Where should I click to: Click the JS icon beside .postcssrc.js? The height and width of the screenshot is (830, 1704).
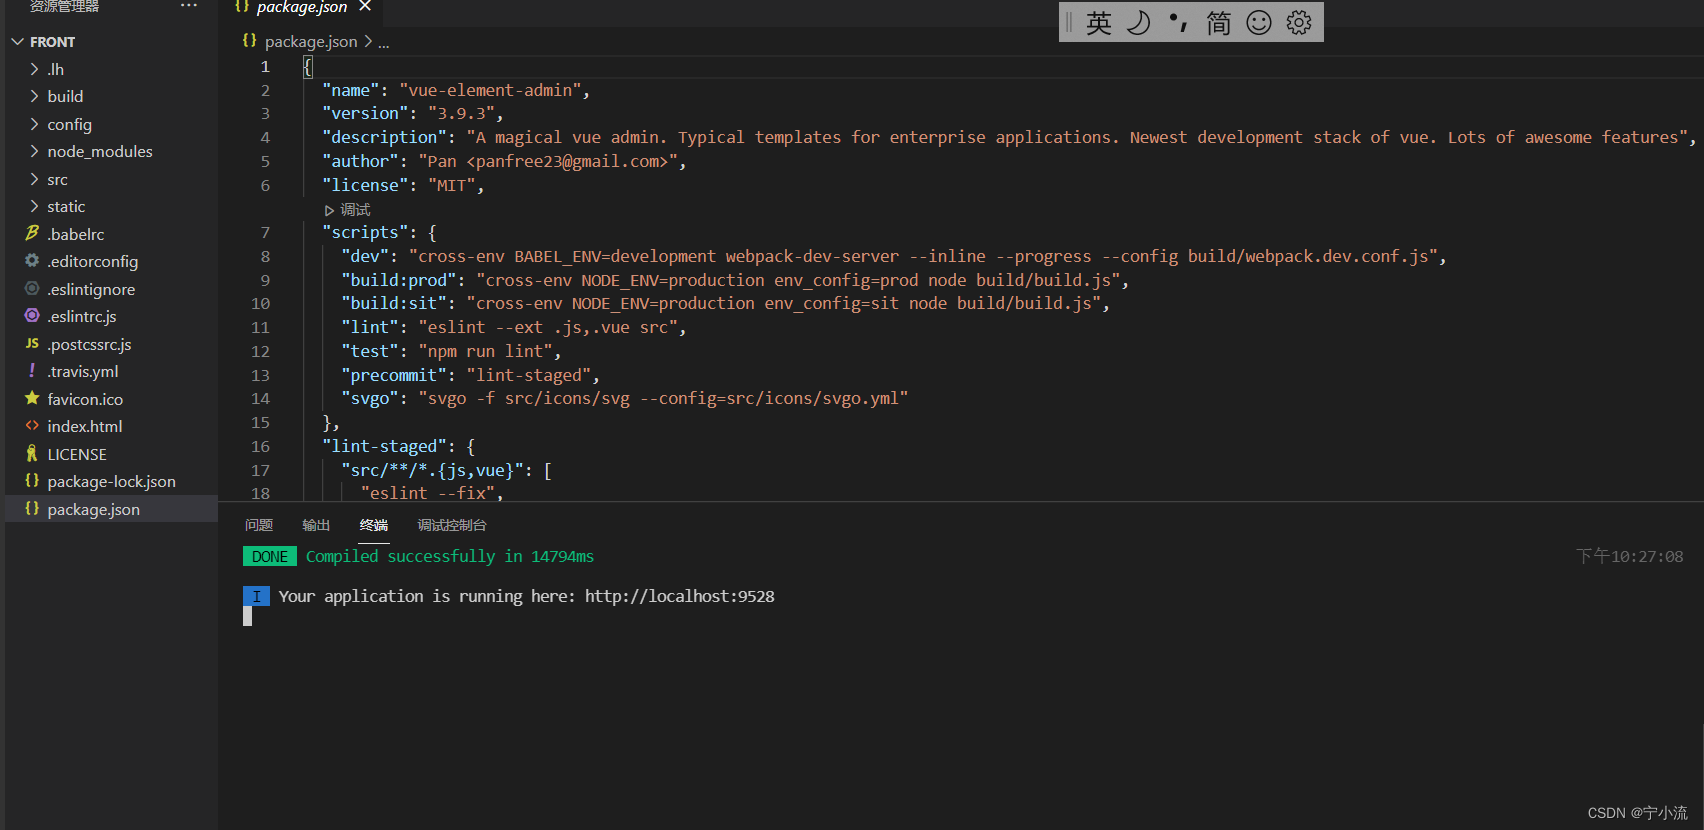click(x=32, y=343)
